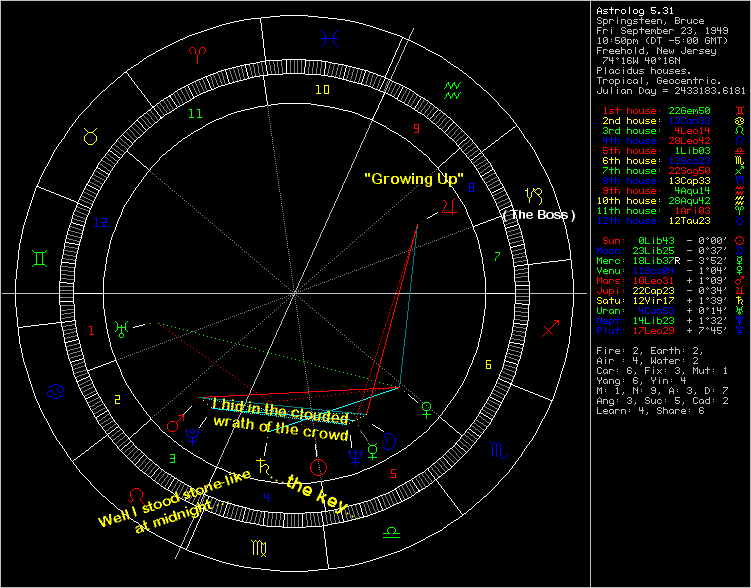751x588 pixels.
Task: Click the blue house number 8 on the wheel
Action: (471, 188)
